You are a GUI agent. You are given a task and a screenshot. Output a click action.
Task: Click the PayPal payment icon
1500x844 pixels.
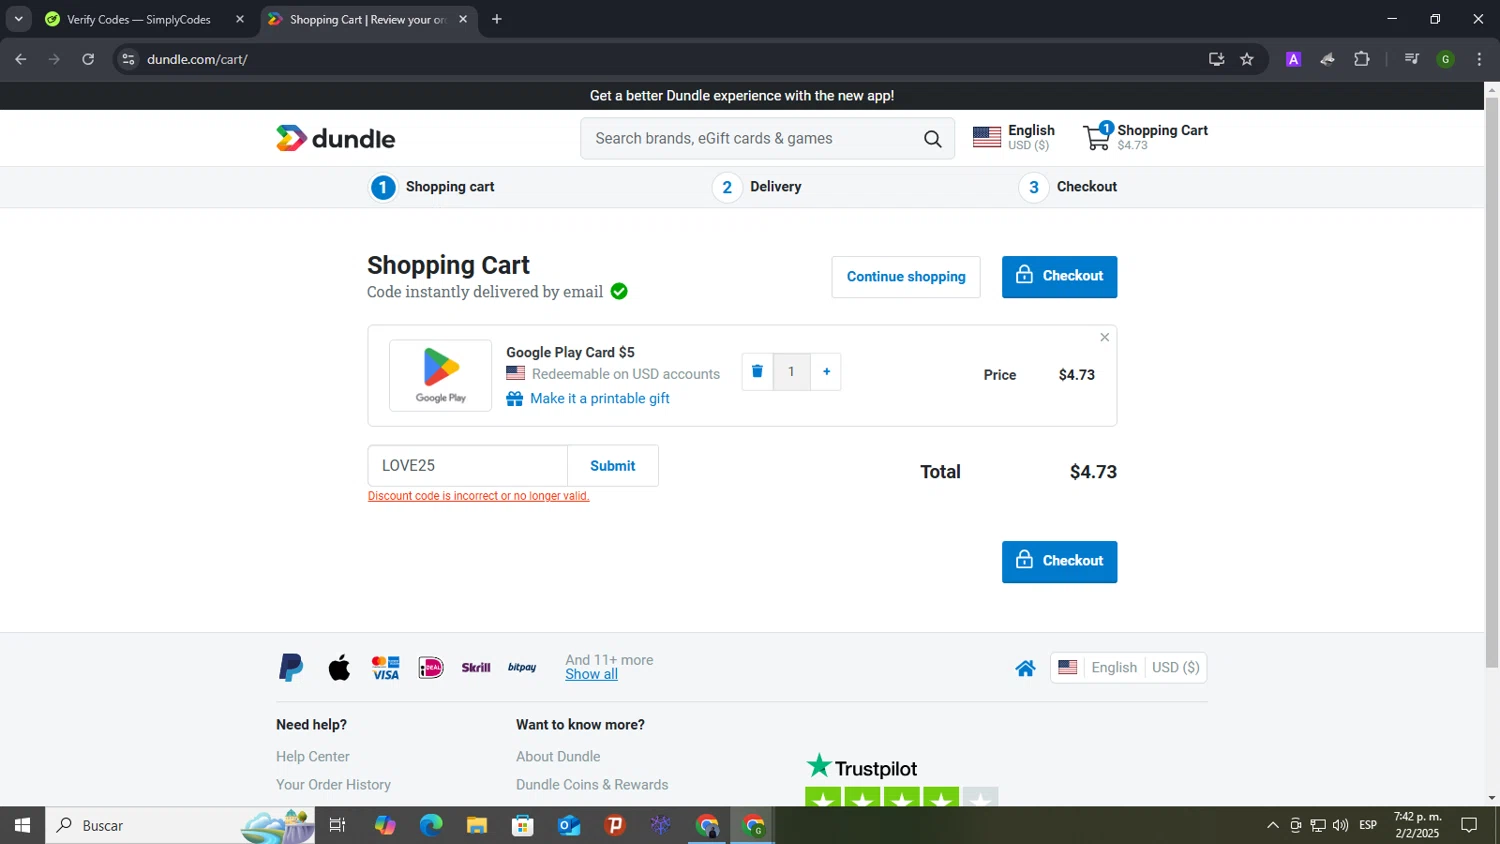point(291,667)
